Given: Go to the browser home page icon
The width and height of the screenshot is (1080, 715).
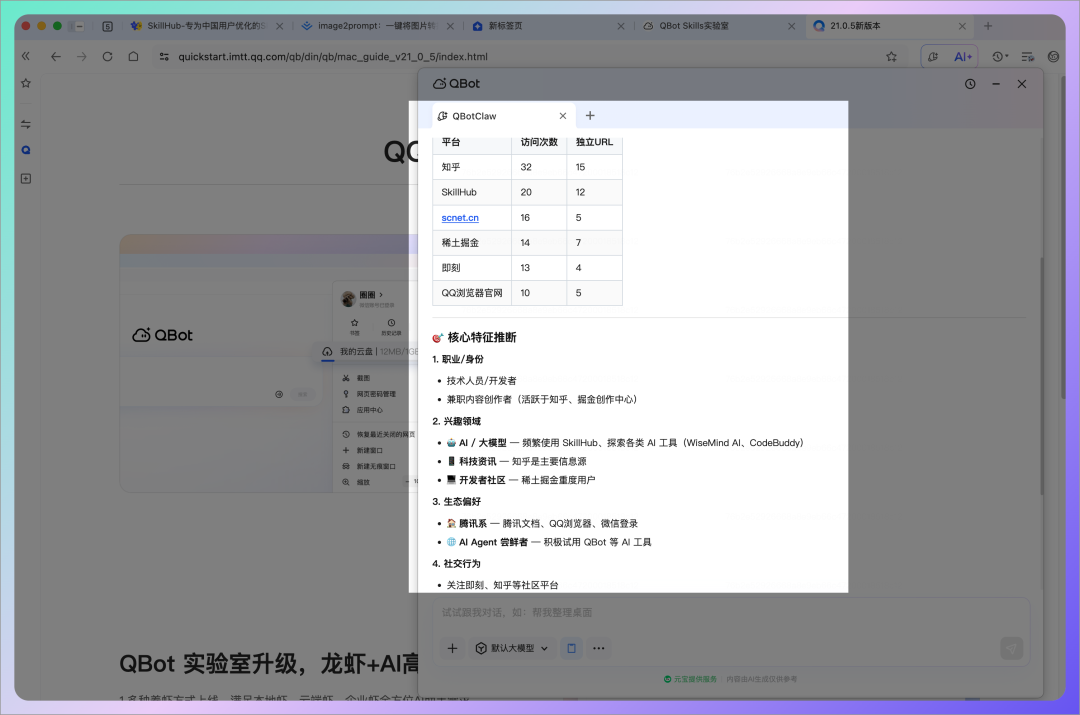Looking at the screenshot, I should click(x=133, y=57).
